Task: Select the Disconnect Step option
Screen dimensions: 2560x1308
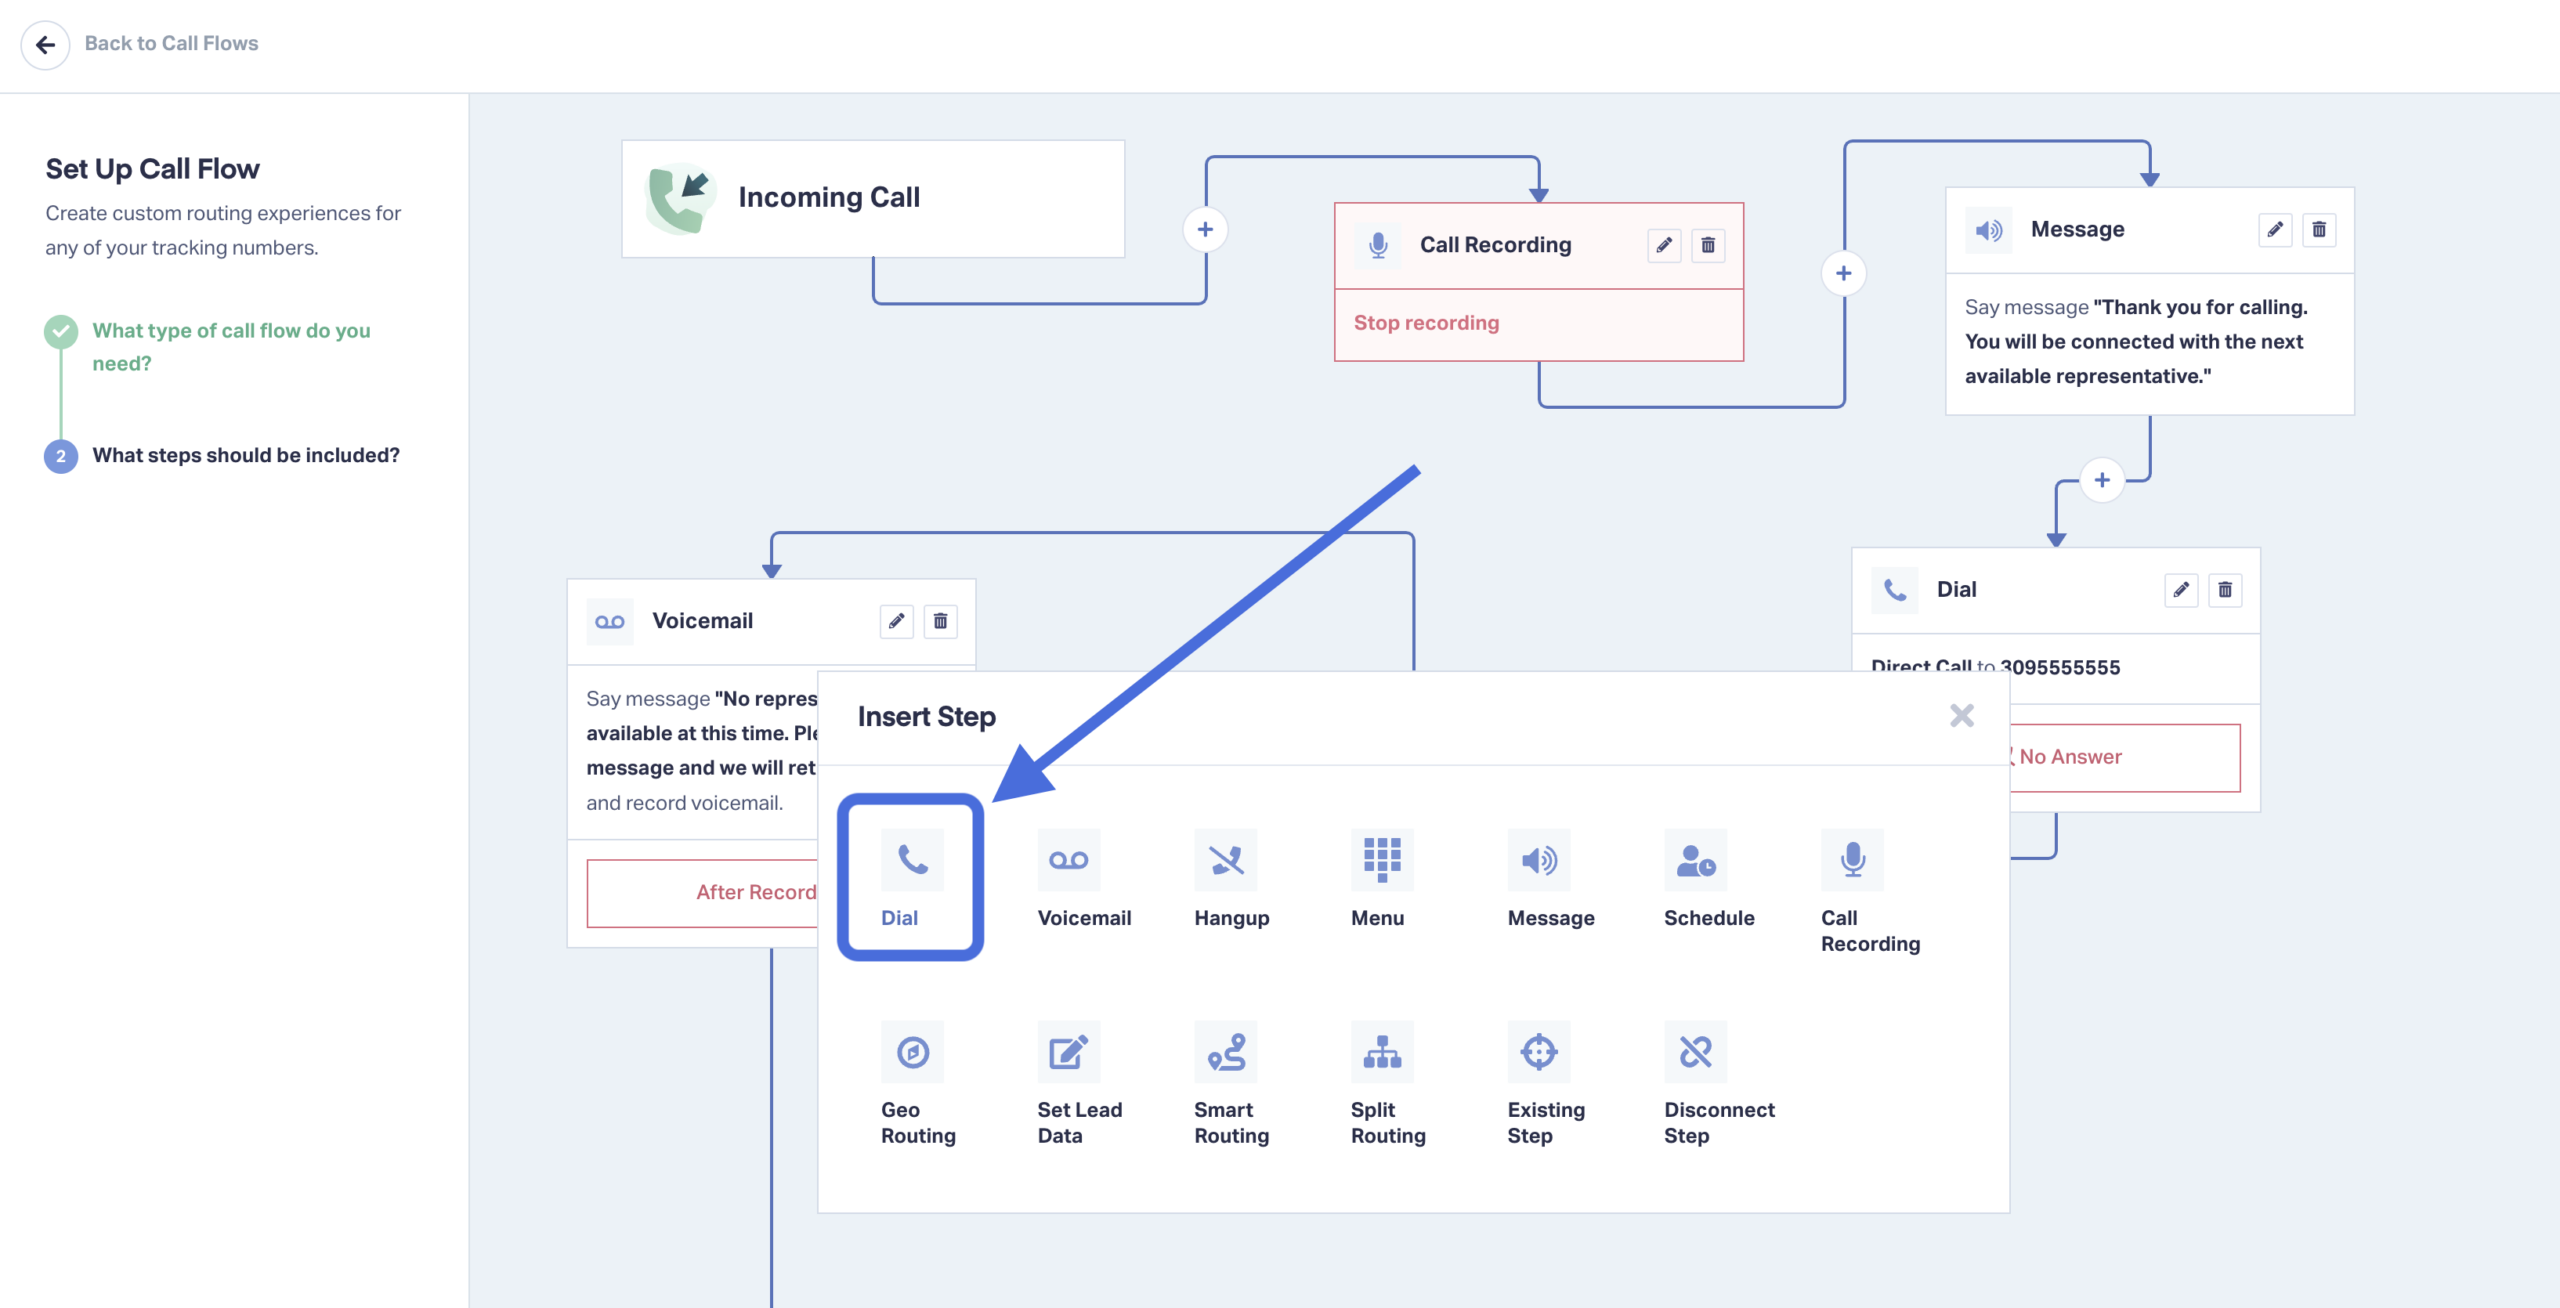Action: pyautogui.click(x=1719, y=1084)
